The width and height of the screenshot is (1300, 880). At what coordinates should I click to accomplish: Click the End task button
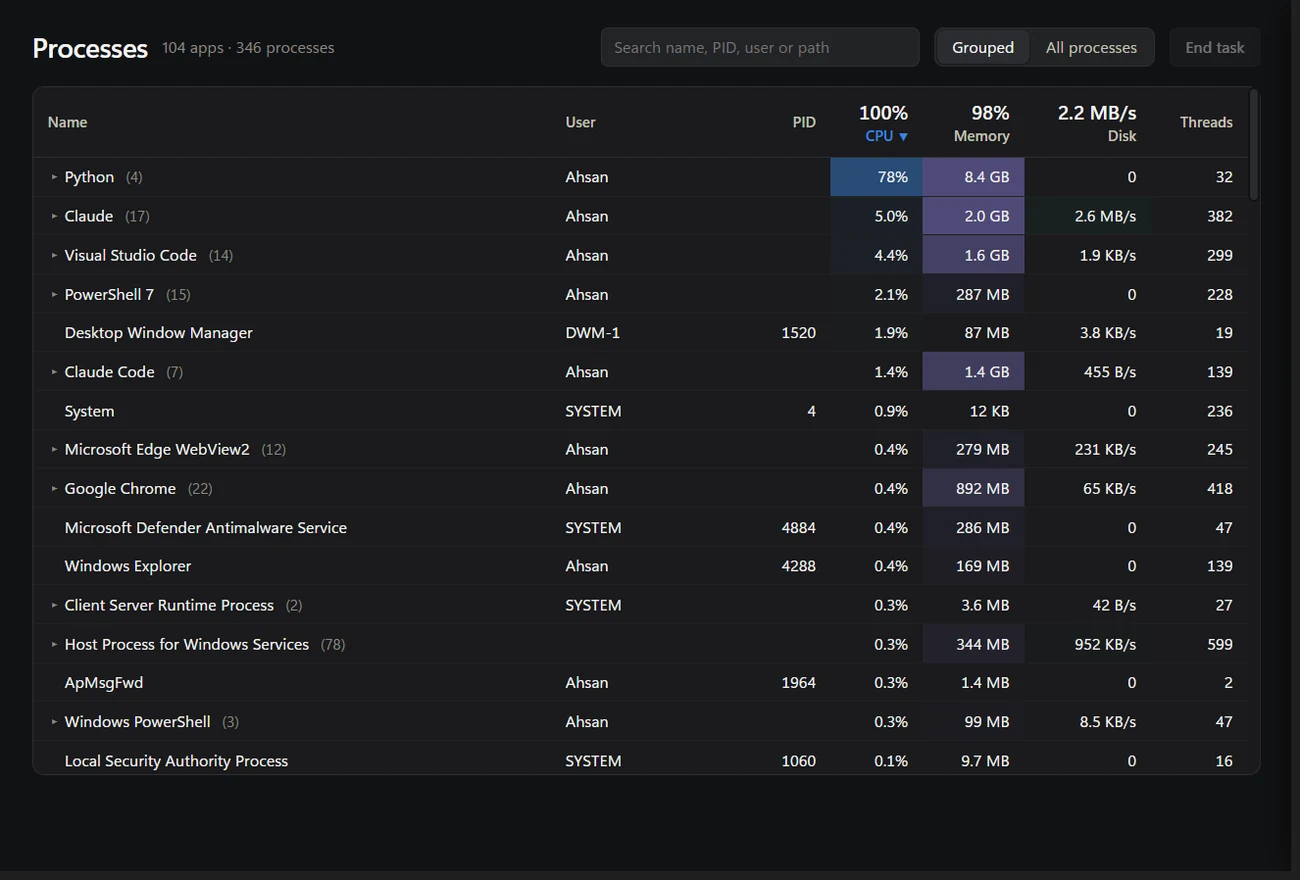[x=1215, y=47]
